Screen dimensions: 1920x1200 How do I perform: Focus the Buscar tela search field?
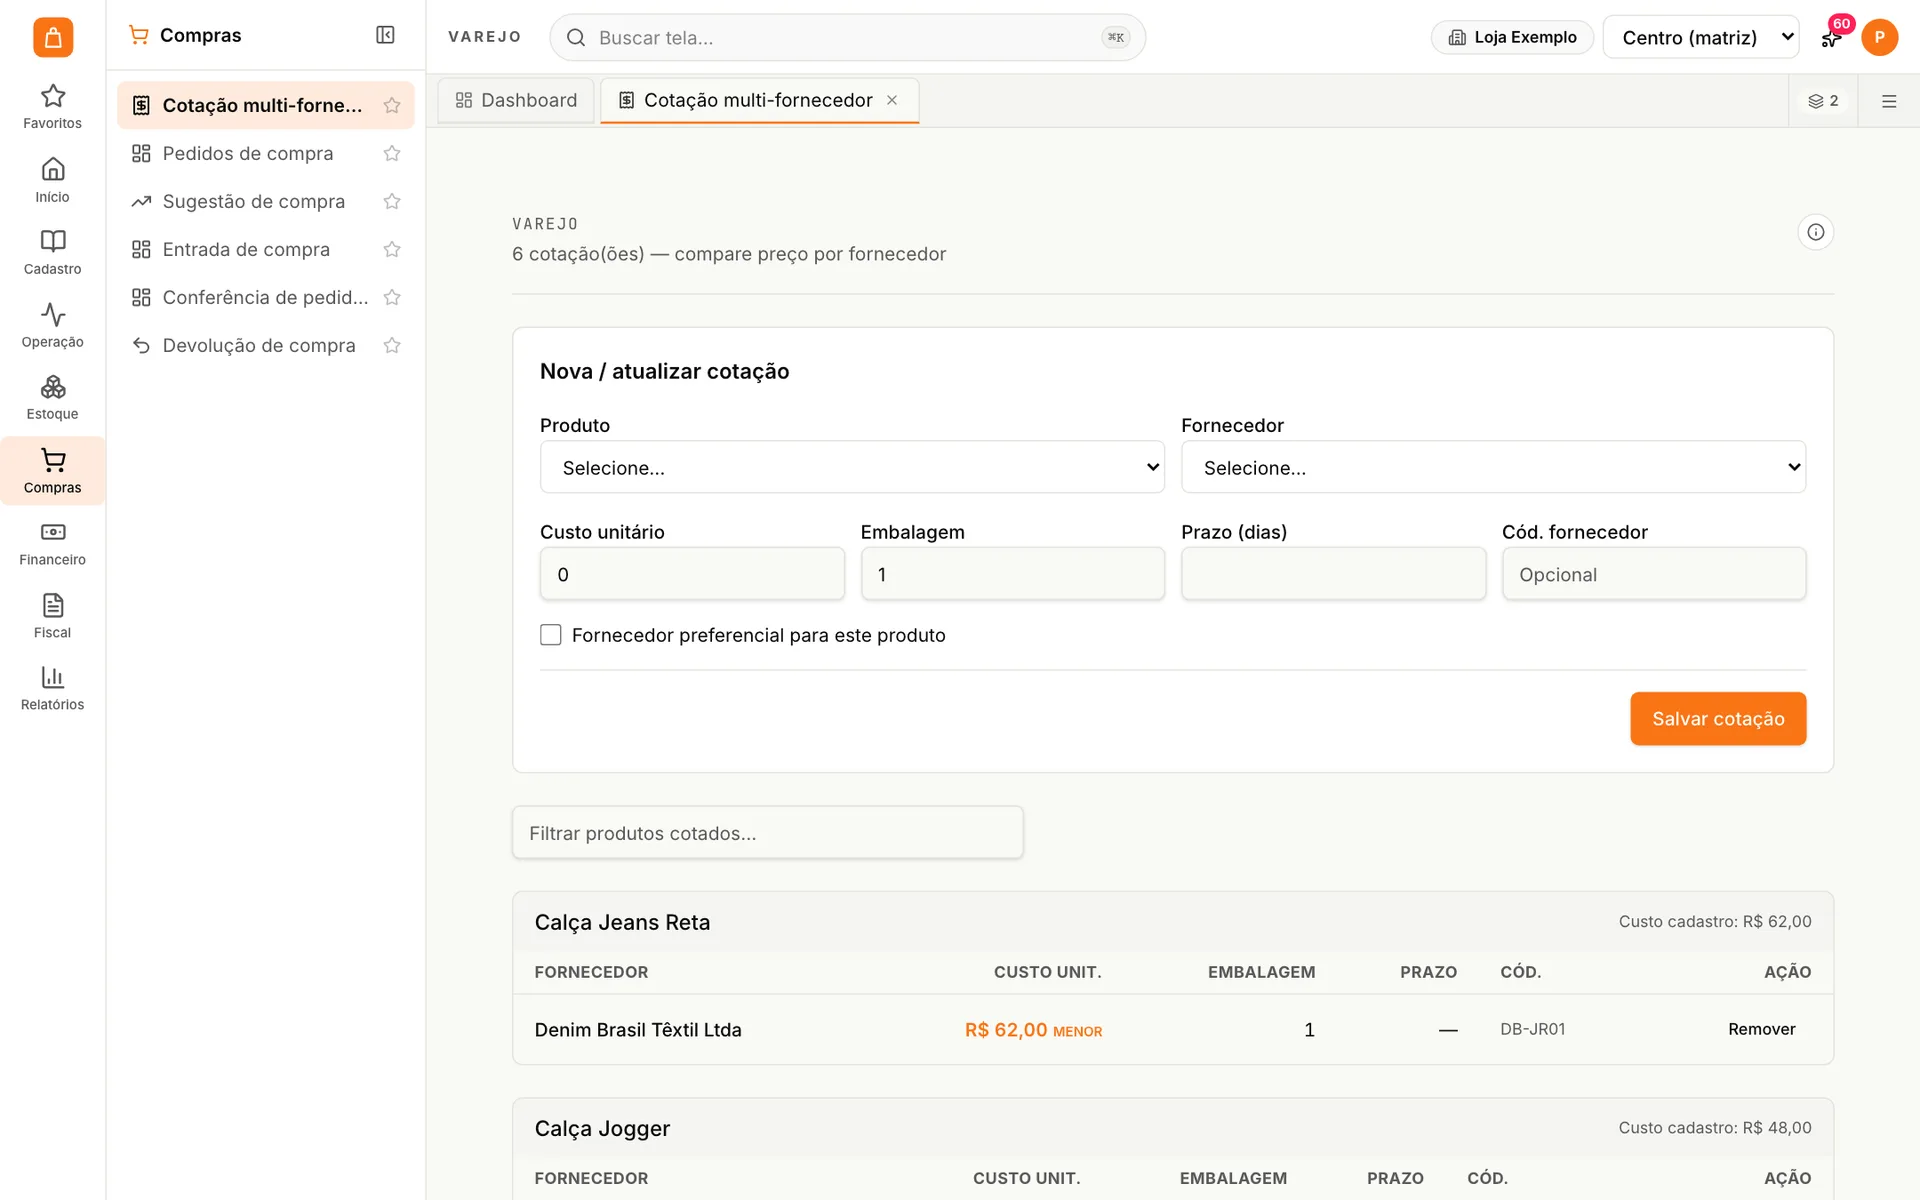click(x=846, y=38)
